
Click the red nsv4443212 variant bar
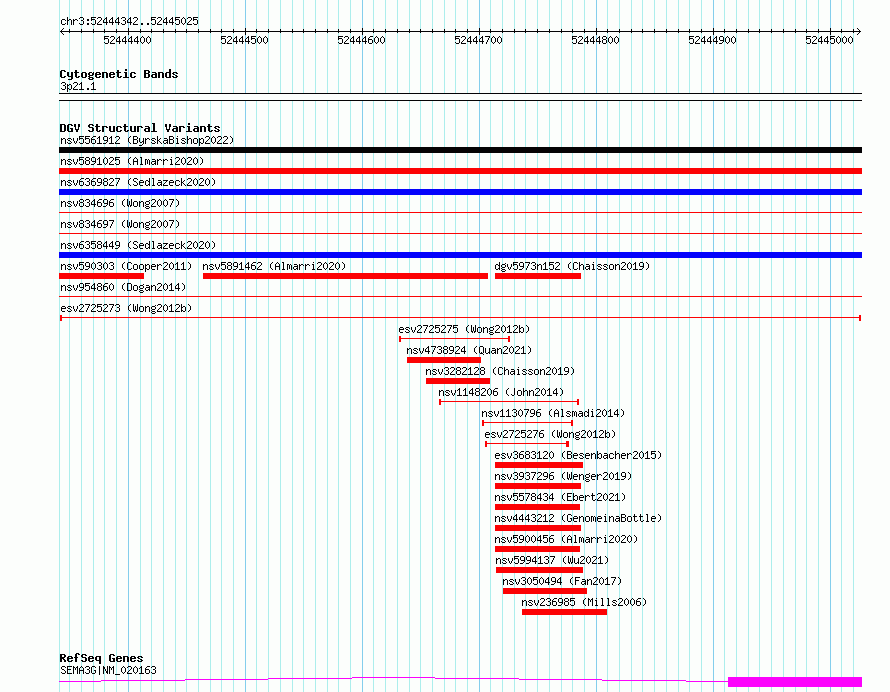[538, 529]
